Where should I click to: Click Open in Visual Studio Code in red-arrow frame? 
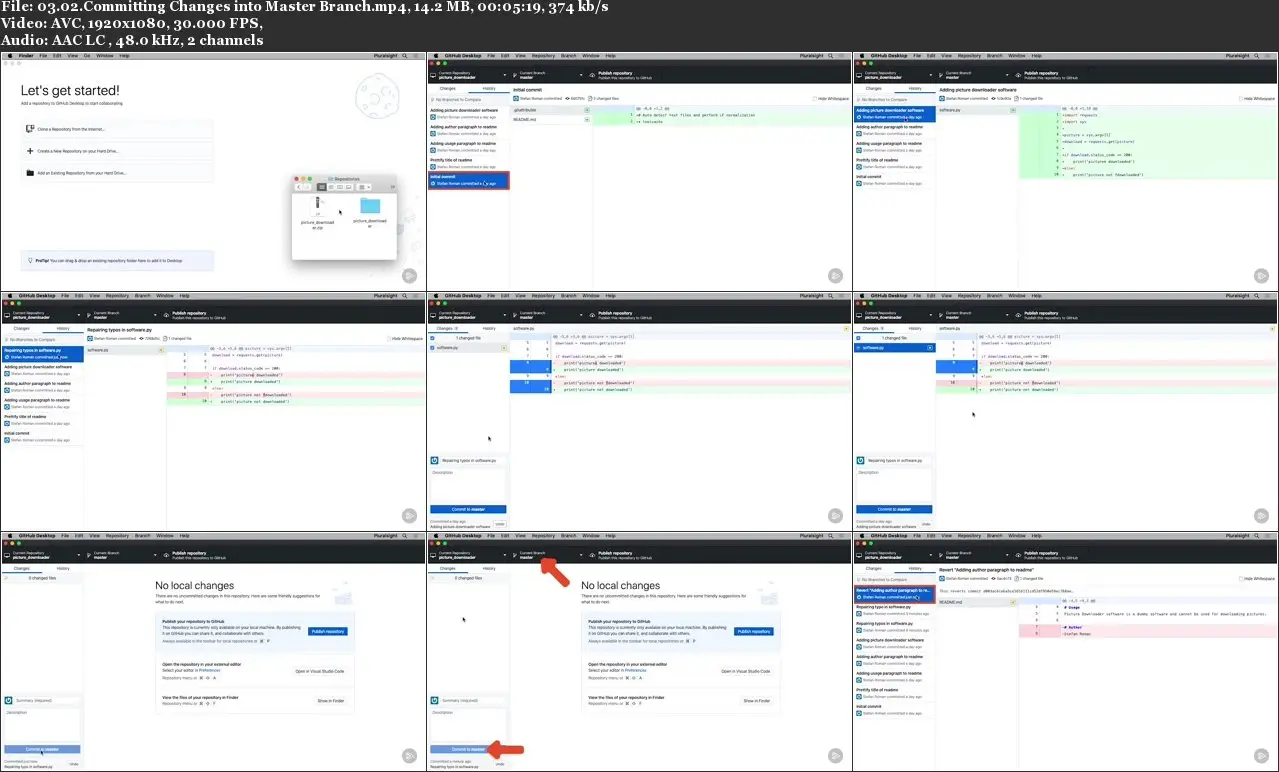tap(746, 671)
